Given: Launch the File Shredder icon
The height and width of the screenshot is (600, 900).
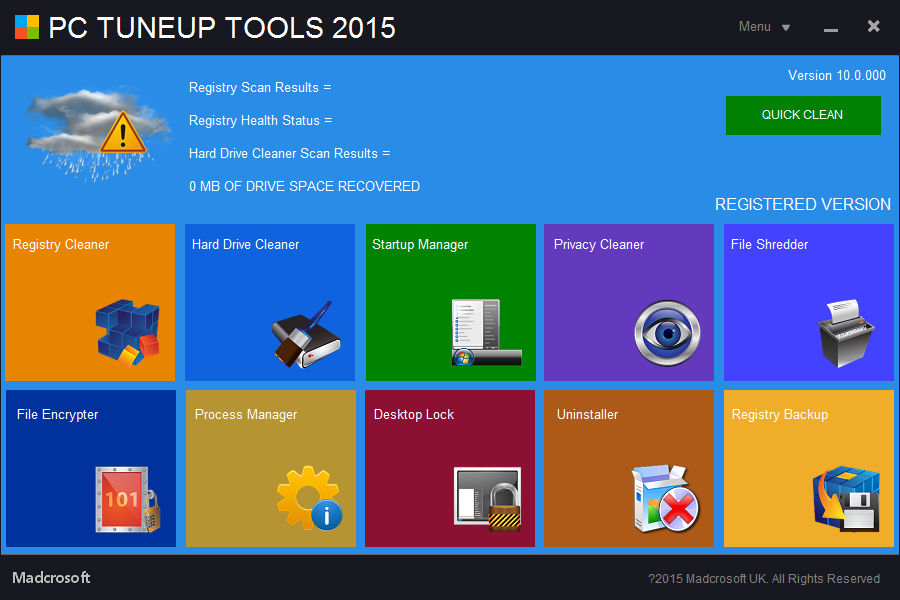Looking at the screenshot, I should pos(845,333).
